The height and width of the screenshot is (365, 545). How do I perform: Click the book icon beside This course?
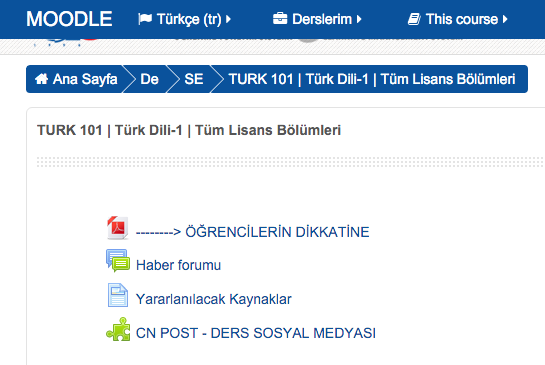[x=414, y=19]
